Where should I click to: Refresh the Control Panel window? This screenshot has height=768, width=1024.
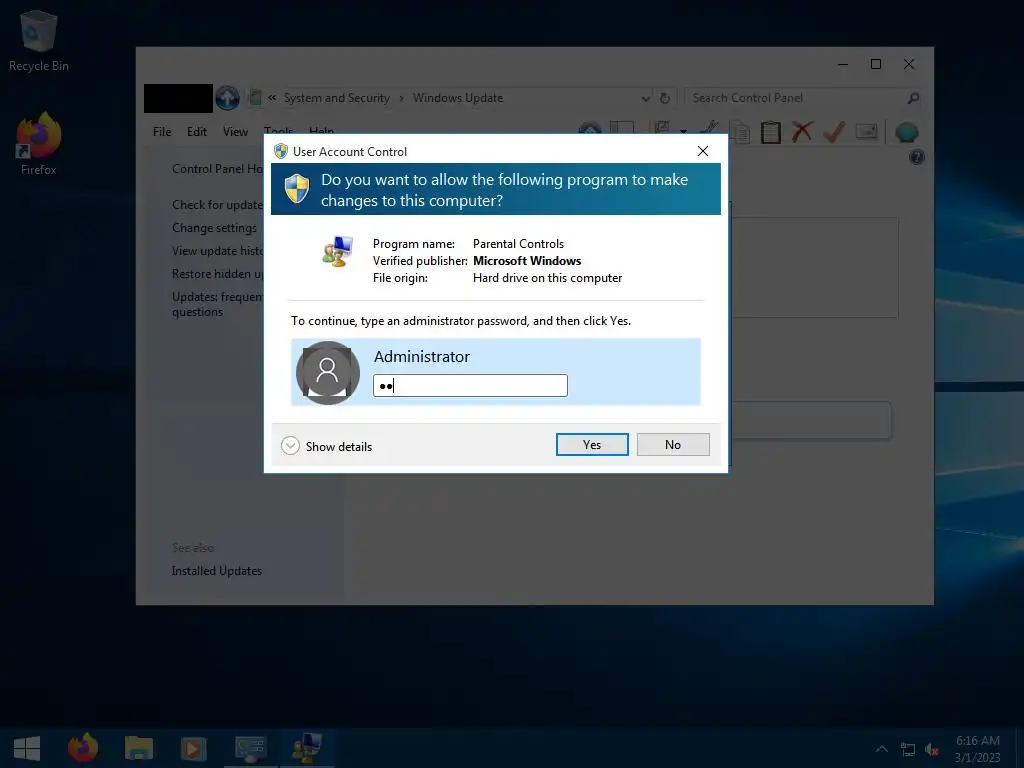(665, 99)
